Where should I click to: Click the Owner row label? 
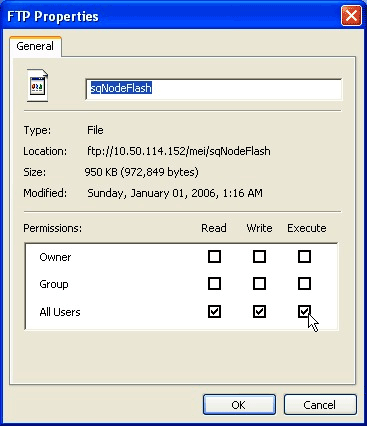coord(55,257)
